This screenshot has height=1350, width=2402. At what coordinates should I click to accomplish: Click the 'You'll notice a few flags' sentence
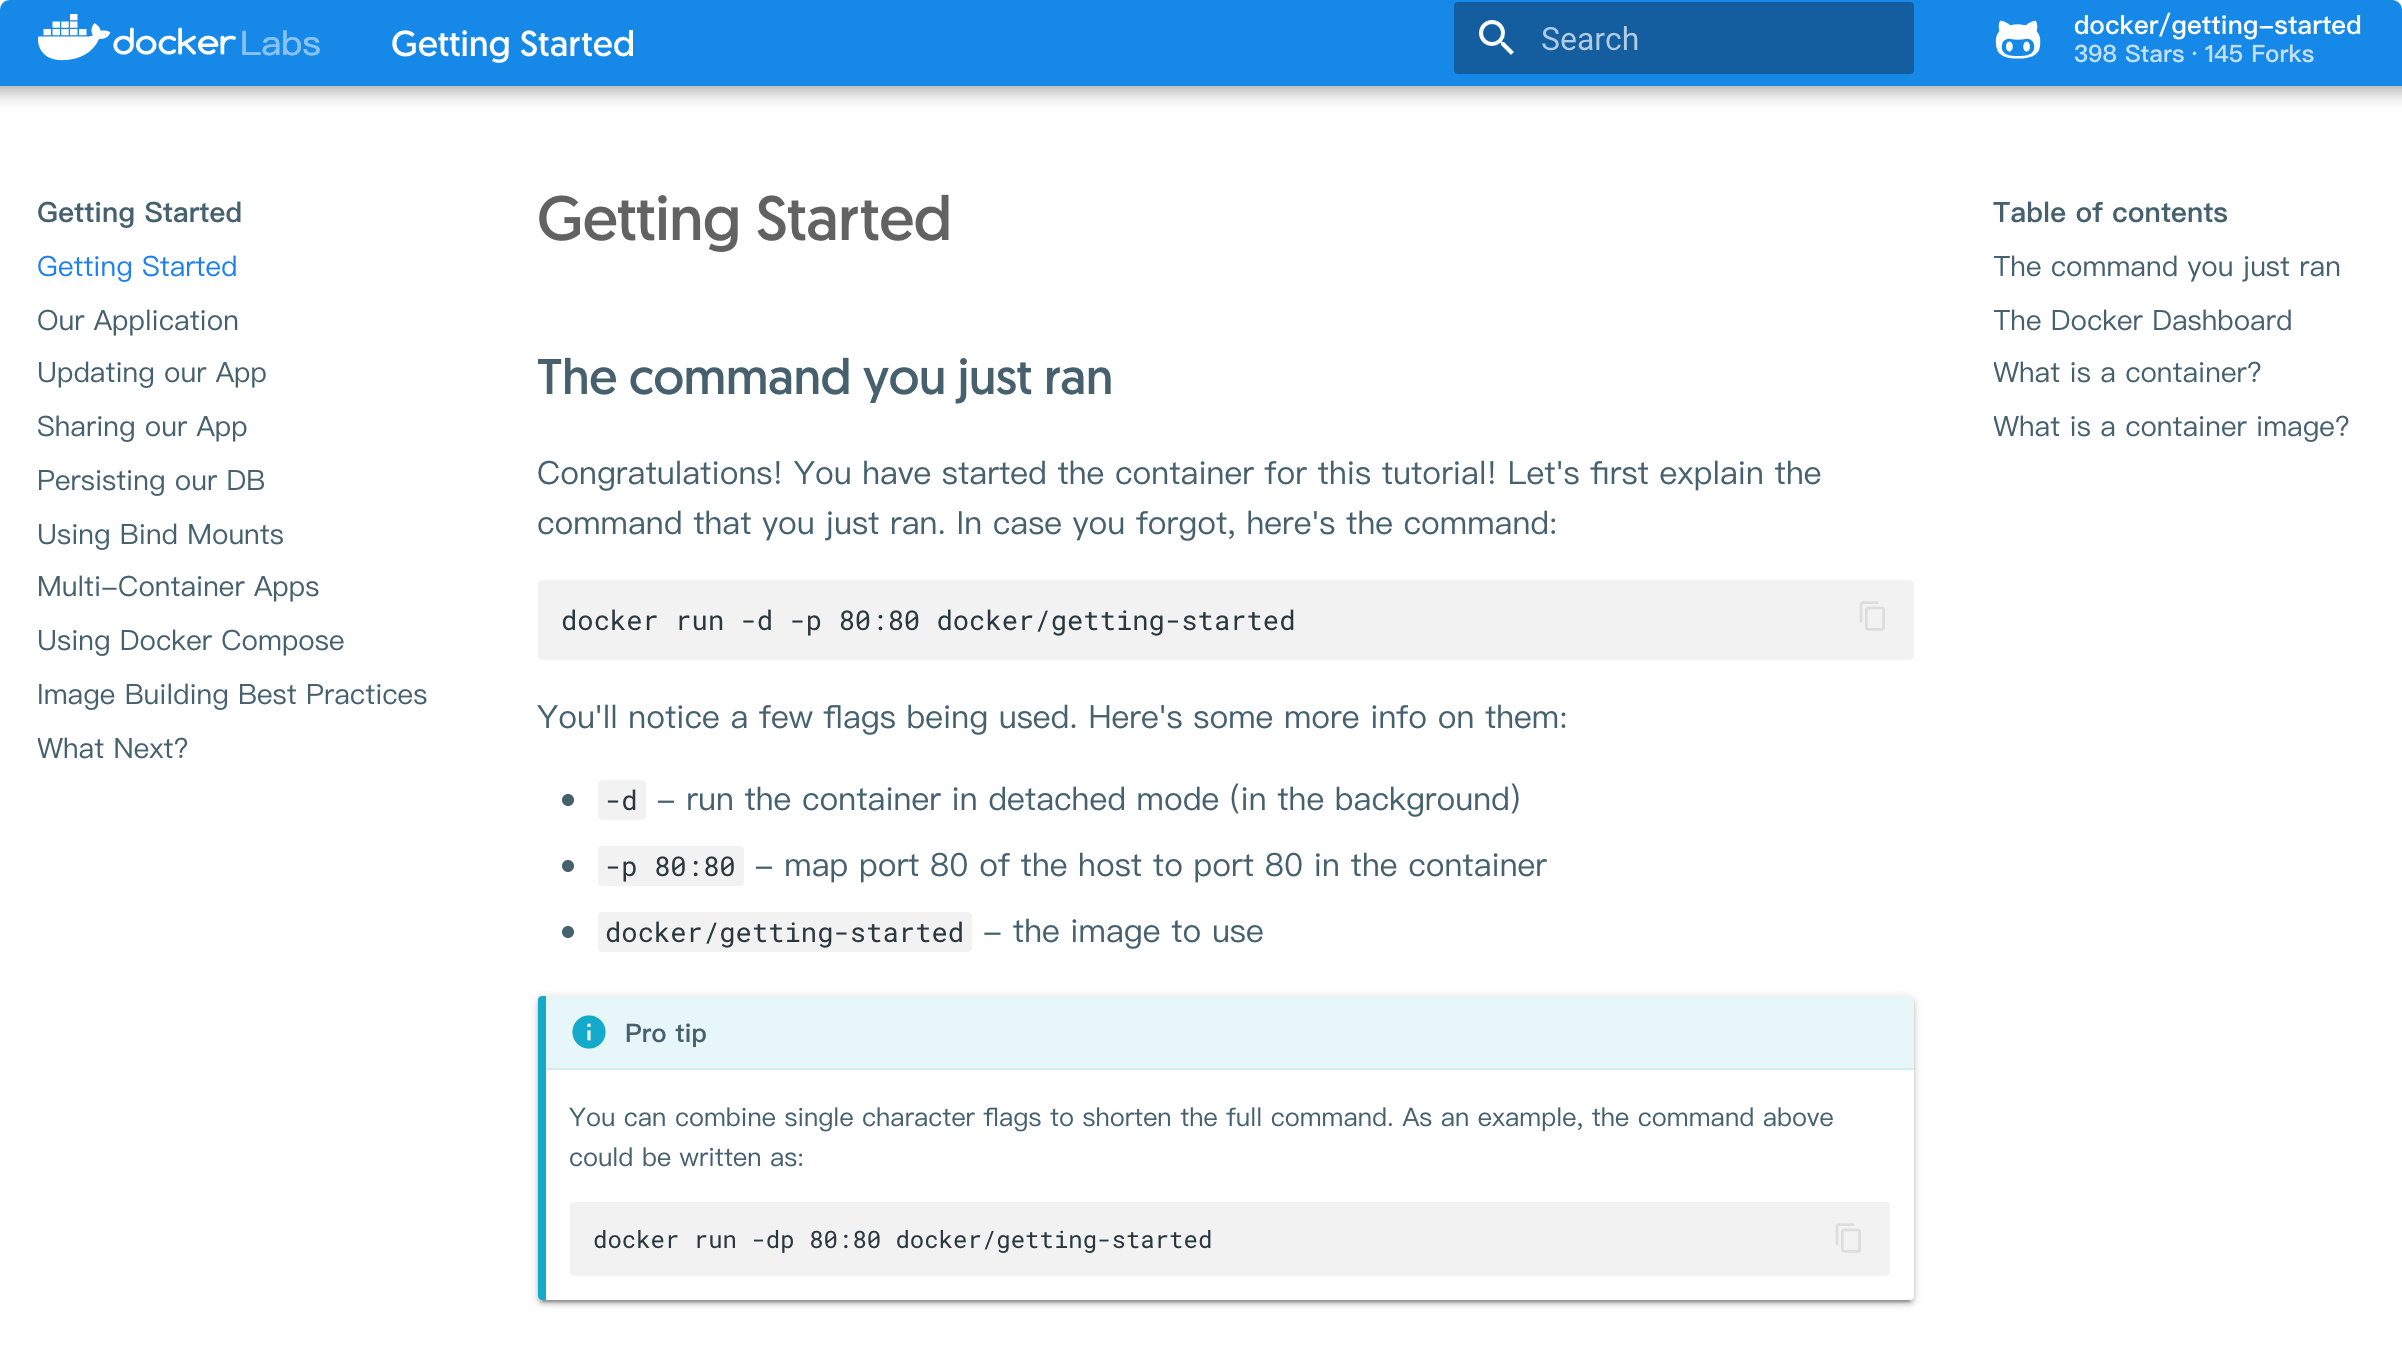coord(1052,717)
